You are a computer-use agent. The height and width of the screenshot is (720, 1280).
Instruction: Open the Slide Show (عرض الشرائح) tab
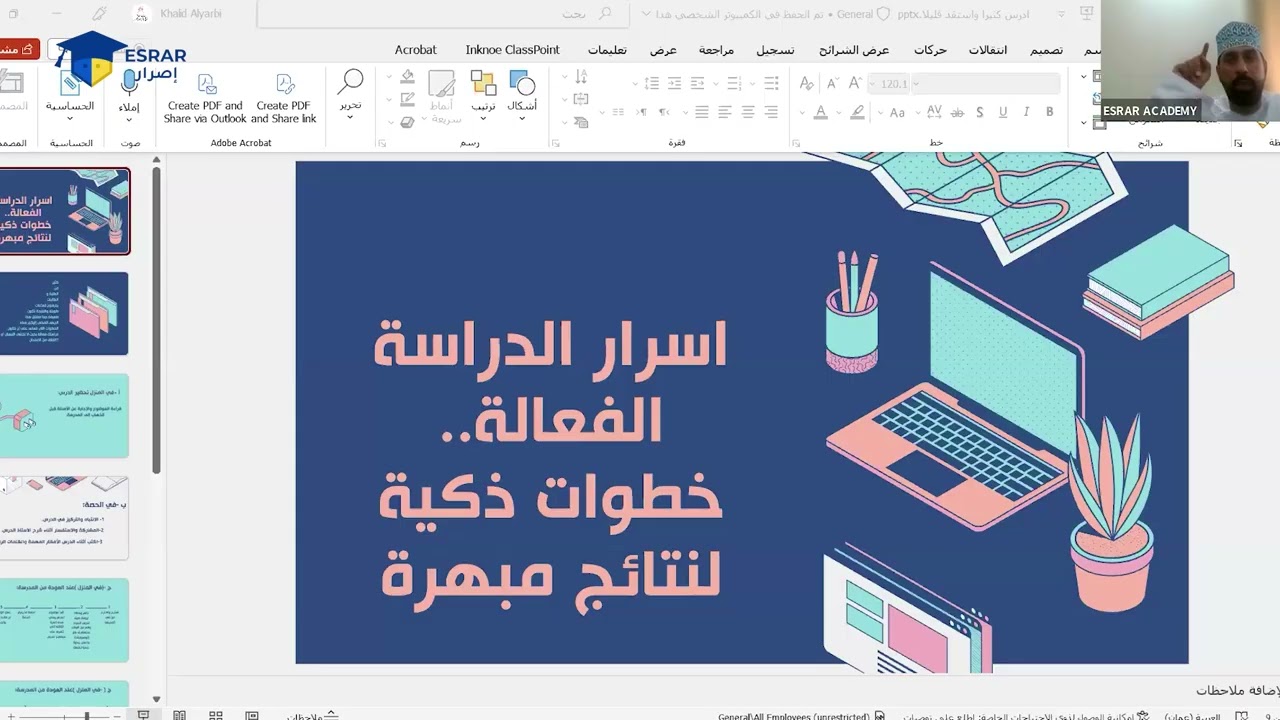tap(854, 50)
